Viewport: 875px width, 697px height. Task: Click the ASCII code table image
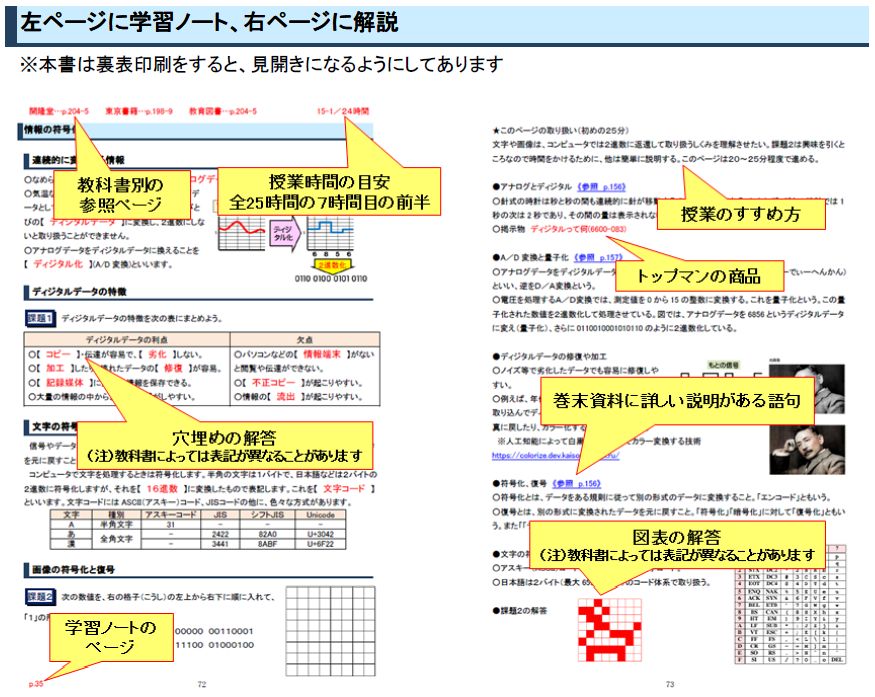click(x=790, y=604)
